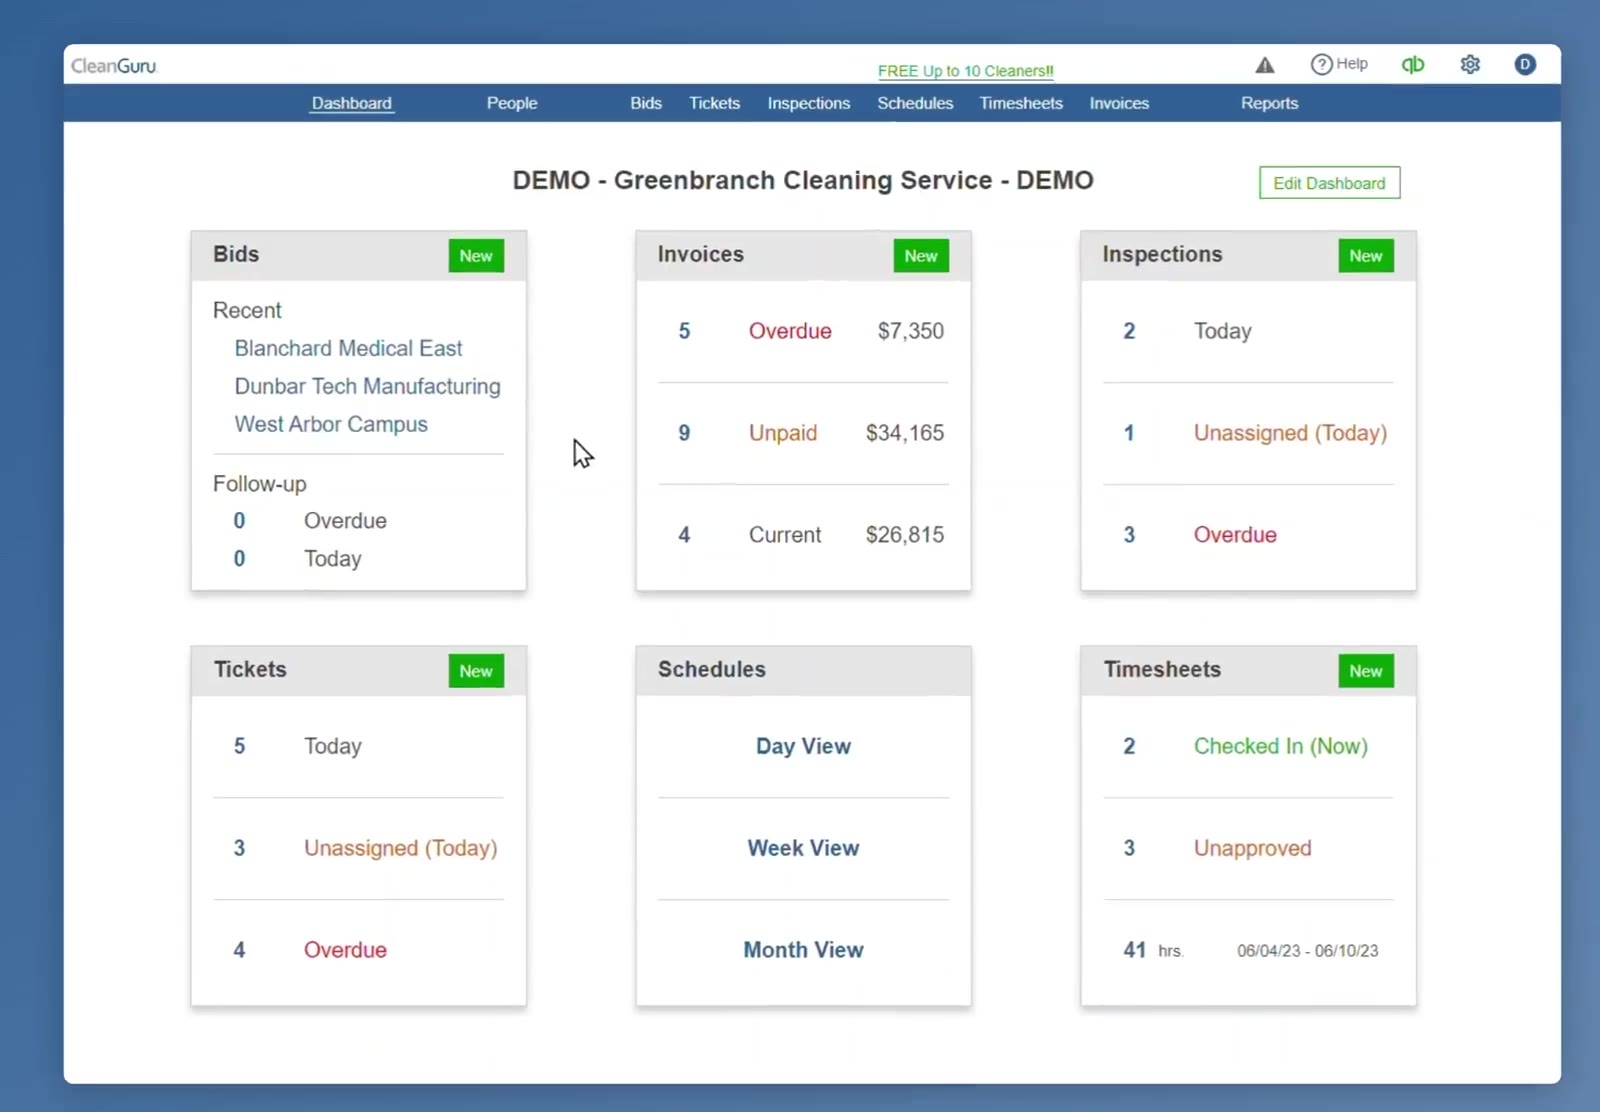View Checked In (Now) timesheets

coord(1280,746)
